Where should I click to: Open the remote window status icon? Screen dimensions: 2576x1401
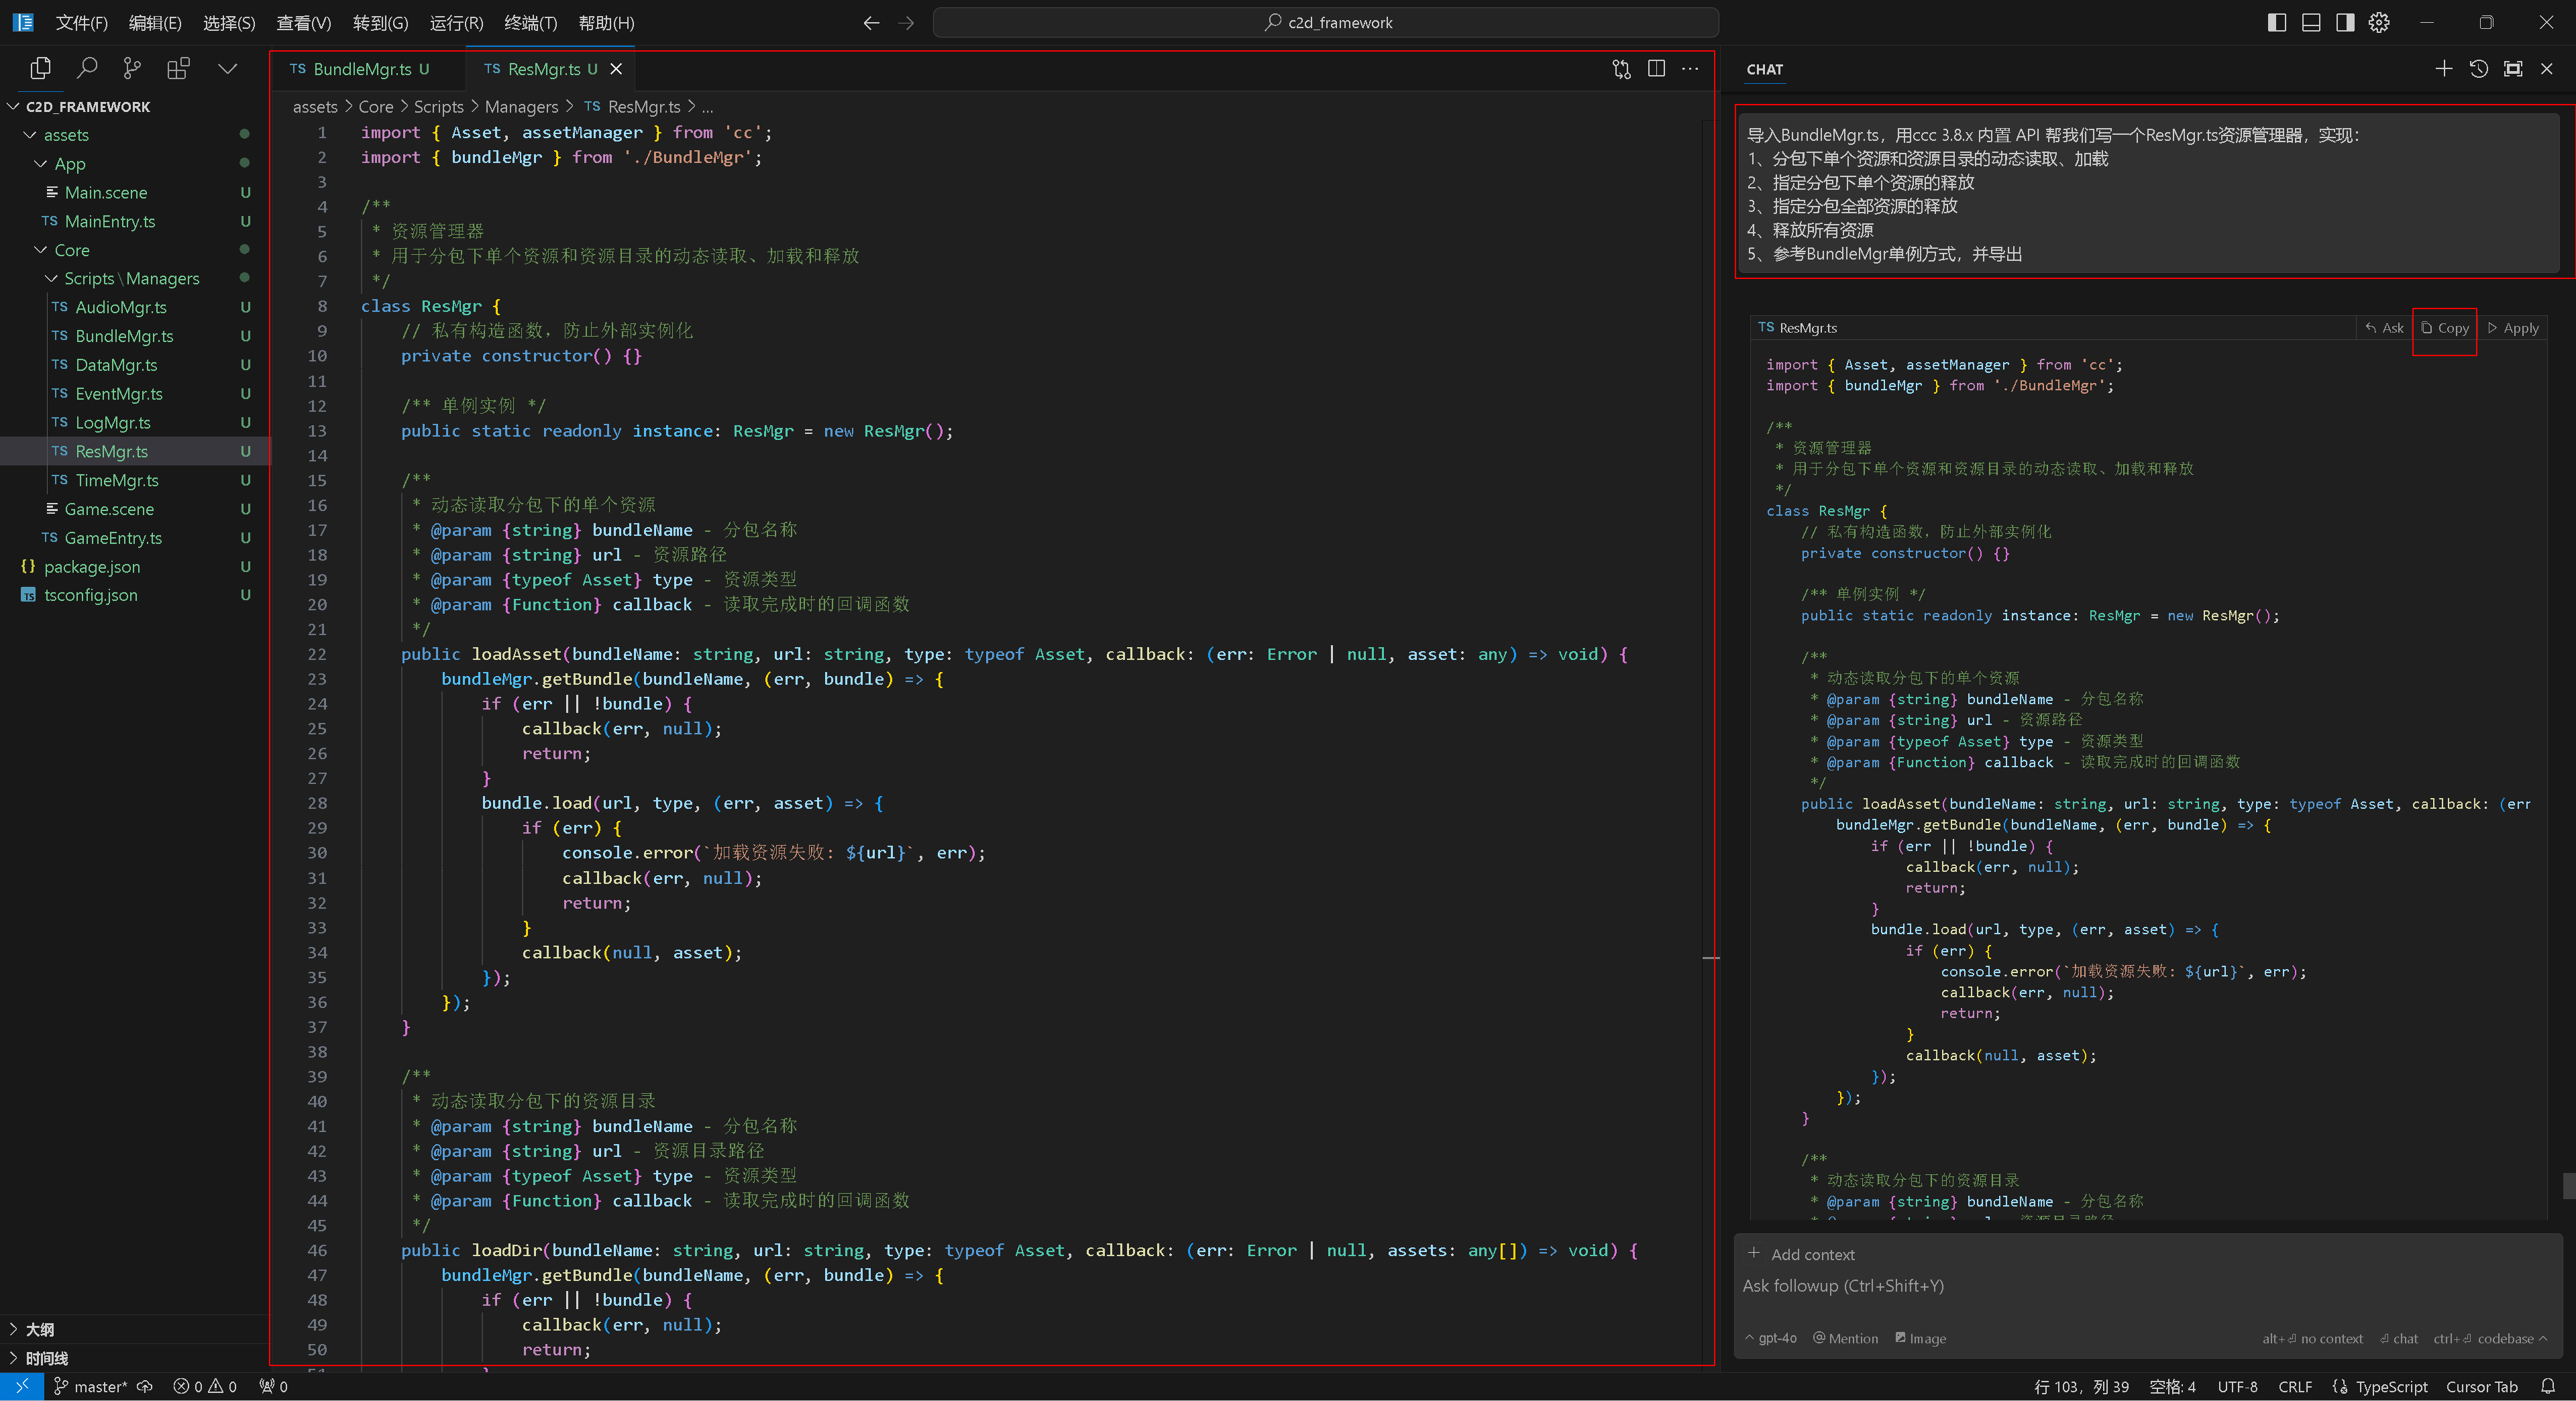tap(22, 1387)
